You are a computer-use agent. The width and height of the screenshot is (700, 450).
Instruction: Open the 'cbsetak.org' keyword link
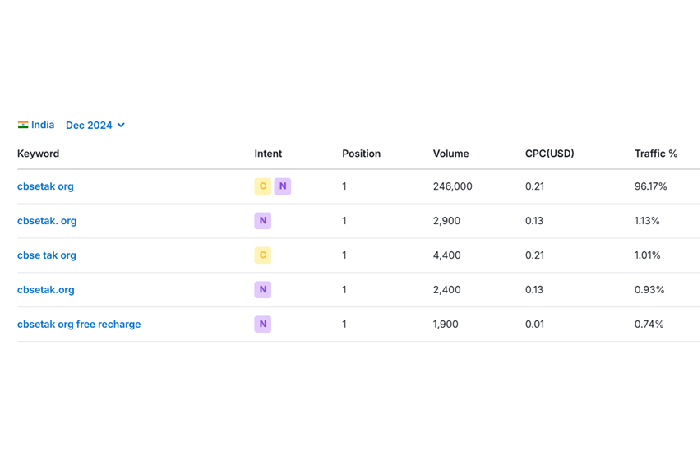46,290
